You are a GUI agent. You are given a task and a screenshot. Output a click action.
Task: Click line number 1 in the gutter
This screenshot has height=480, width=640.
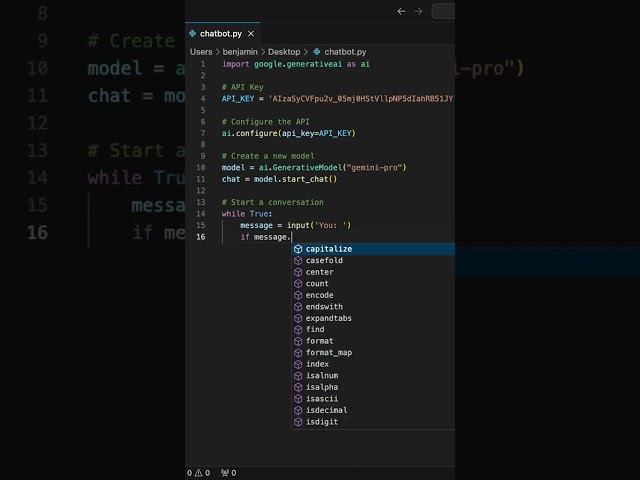click(203, 64)
